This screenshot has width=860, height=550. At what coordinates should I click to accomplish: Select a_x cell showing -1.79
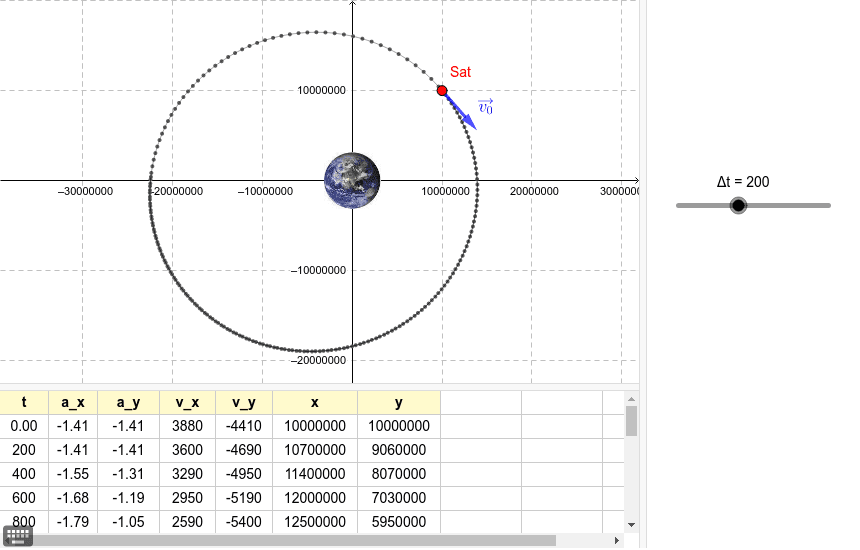point(73,522)
